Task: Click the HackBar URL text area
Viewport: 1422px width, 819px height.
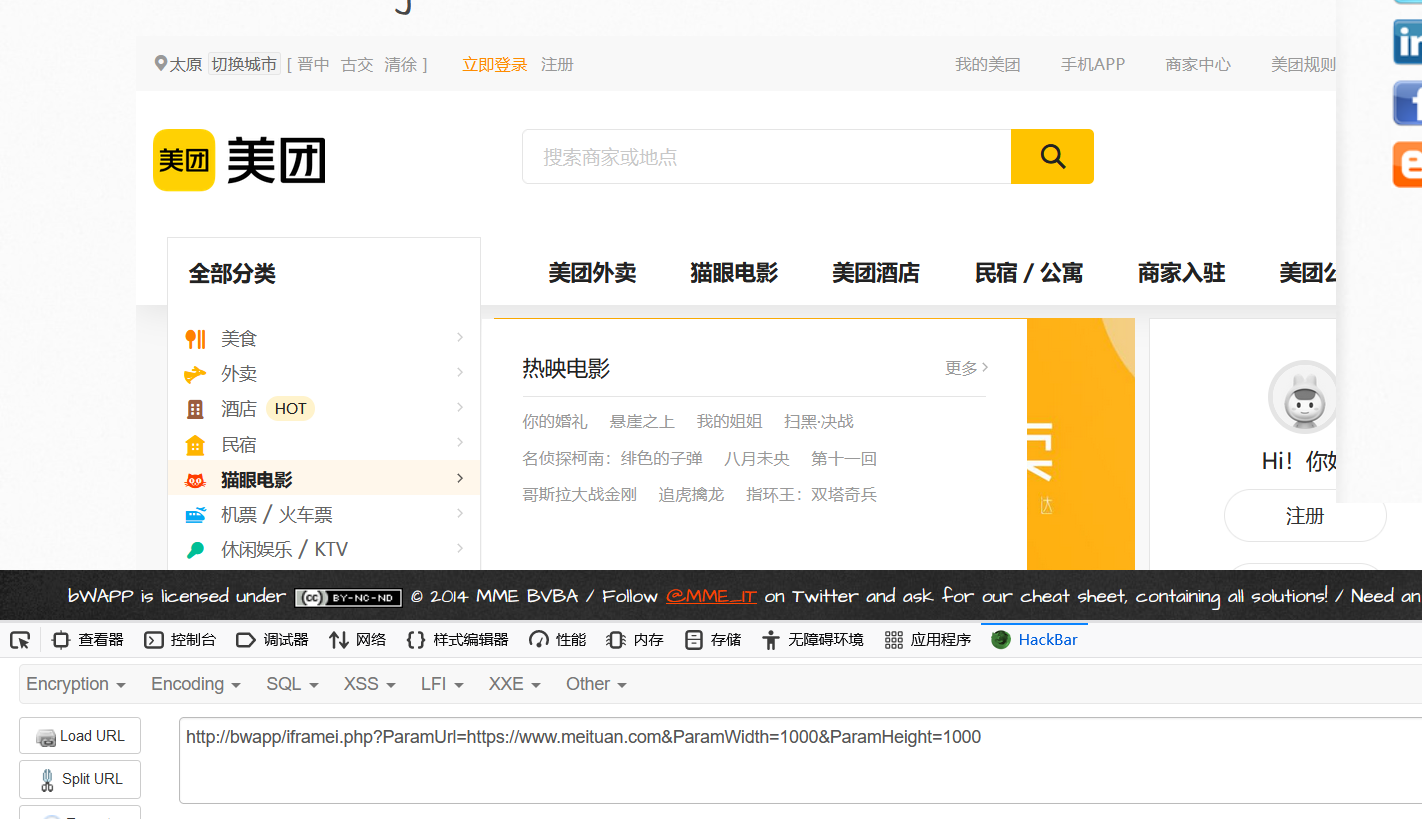Action: (x=800, y=760)
